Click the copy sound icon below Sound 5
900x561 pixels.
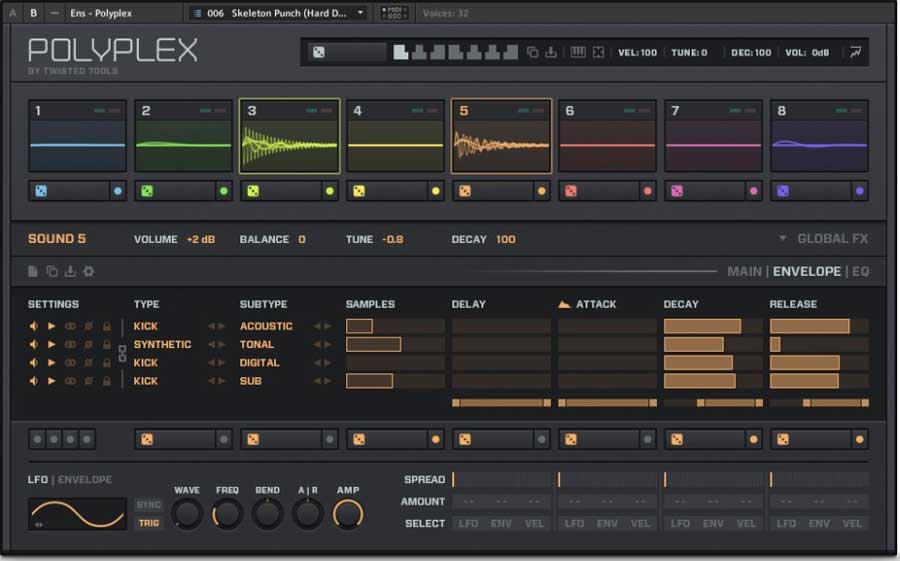(52, 271)
